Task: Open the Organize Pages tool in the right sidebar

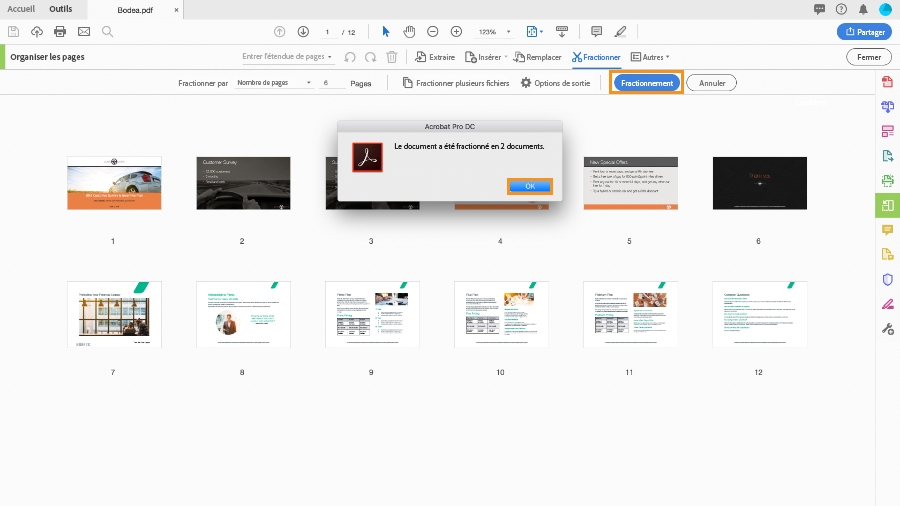Action: (887, 205)
